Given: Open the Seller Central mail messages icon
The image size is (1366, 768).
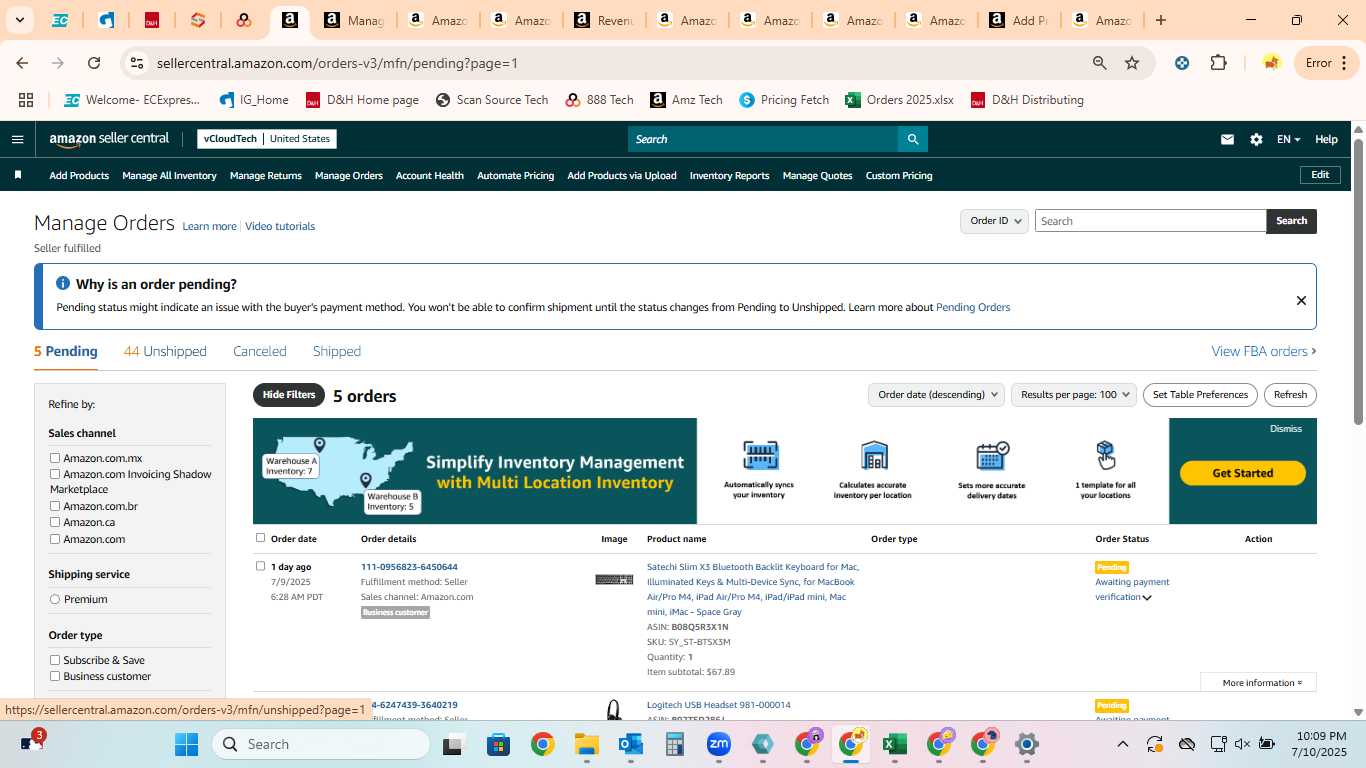Looking at the screenshot, I should 1227,140.
